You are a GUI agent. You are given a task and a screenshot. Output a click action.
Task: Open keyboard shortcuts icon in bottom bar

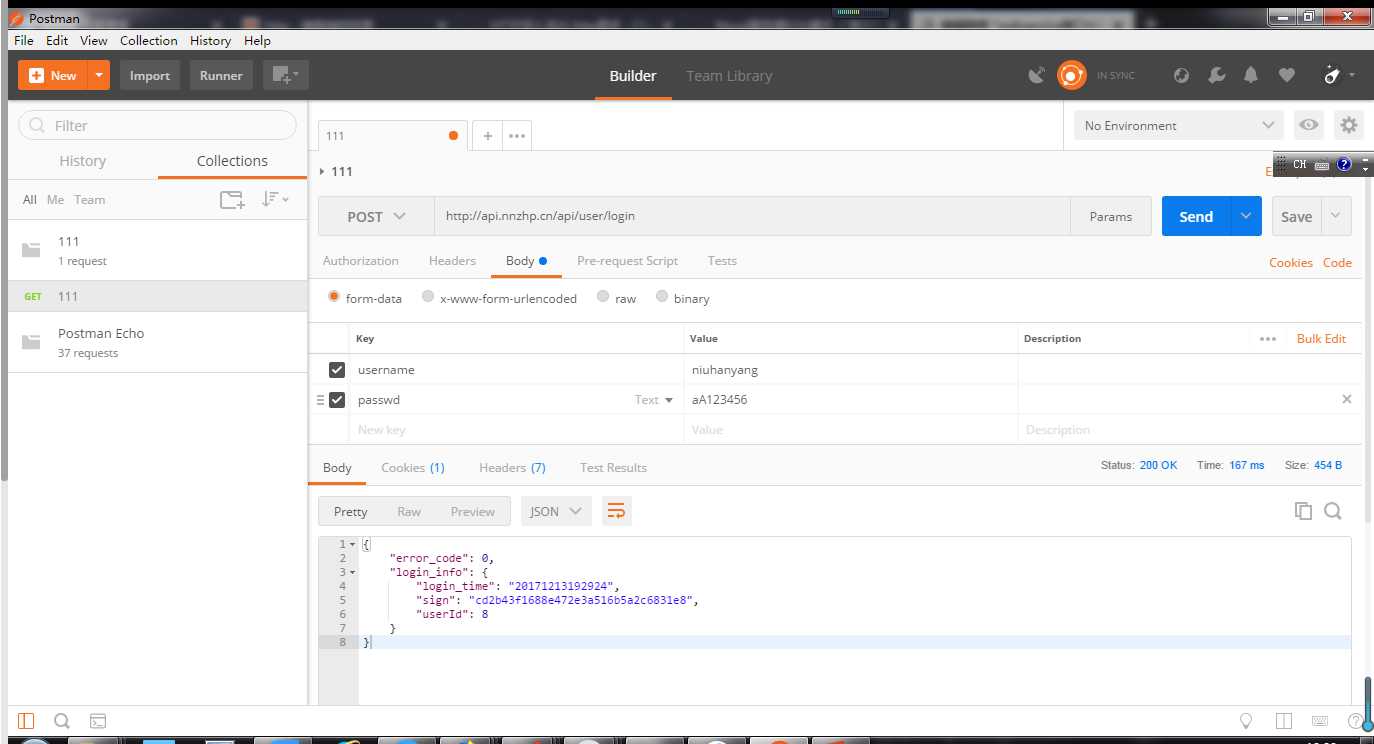[x=1320, y=720]
